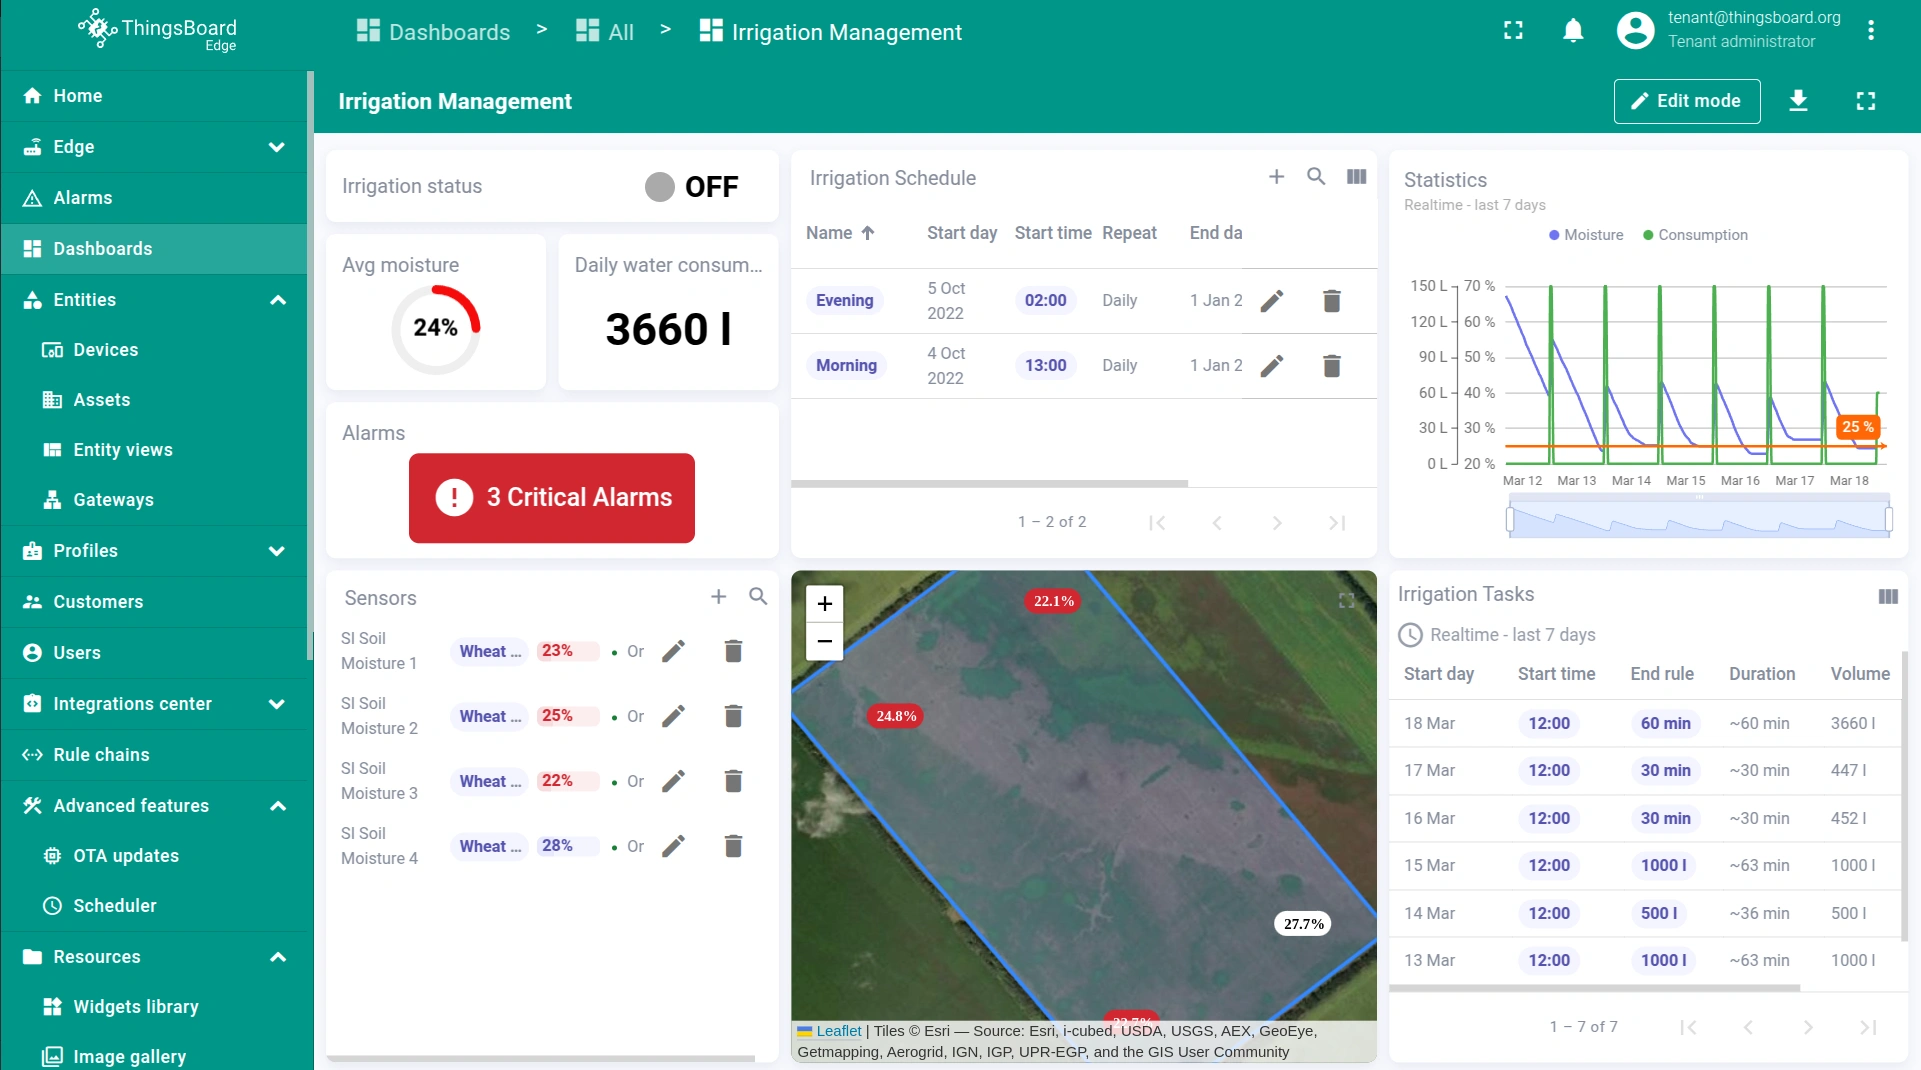Viewport: 1921px width, 1070px height.
Task: Collapse the Entities sidebar section
Action: tap(277, 300)
